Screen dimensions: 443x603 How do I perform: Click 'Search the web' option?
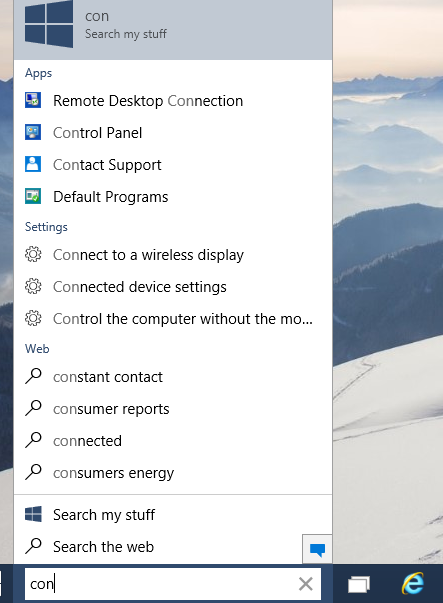point(158,546)
